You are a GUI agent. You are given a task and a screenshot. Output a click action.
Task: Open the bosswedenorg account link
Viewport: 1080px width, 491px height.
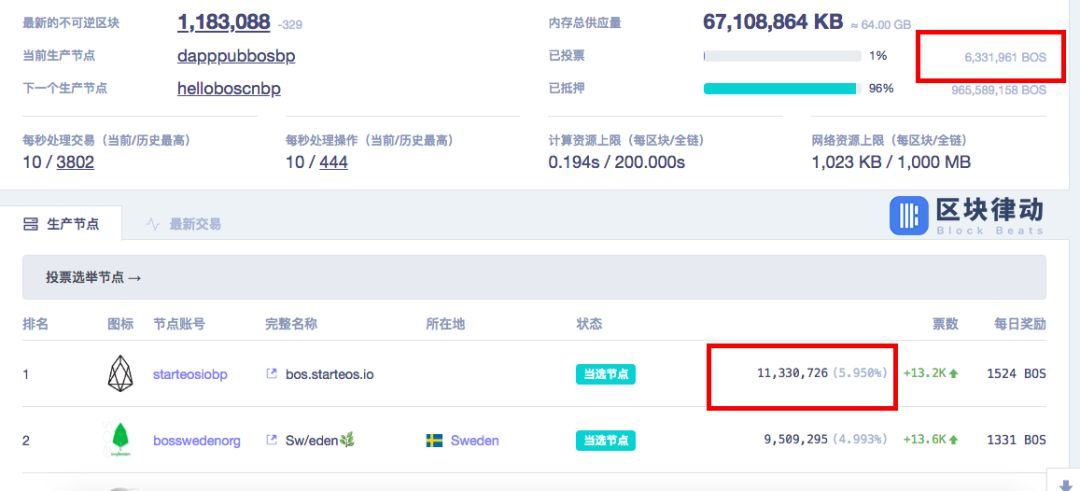tap(197, 441)
